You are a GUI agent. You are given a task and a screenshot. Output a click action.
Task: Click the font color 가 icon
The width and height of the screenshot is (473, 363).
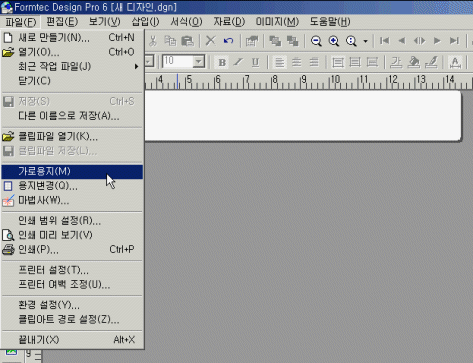pos(396,62)
